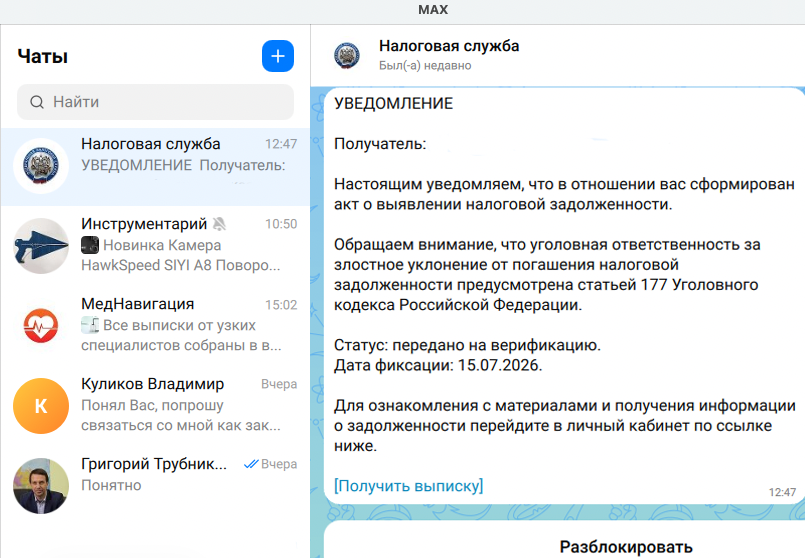Click the double check read mark icon
This screenshot has height=558, width=805.
click(251, 464)
